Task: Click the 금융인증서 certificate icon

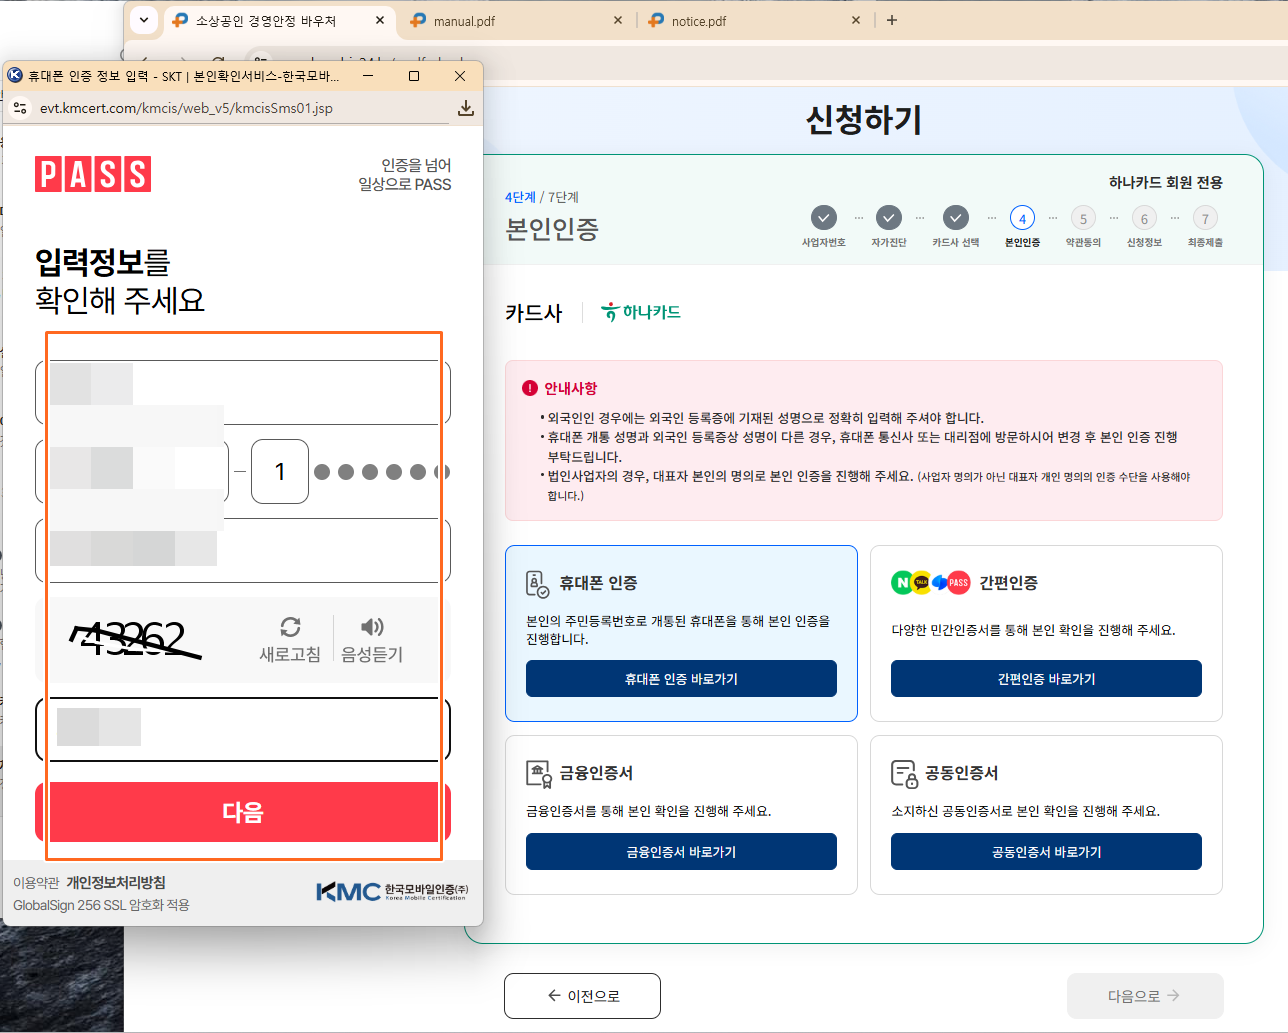Action: 538,773
